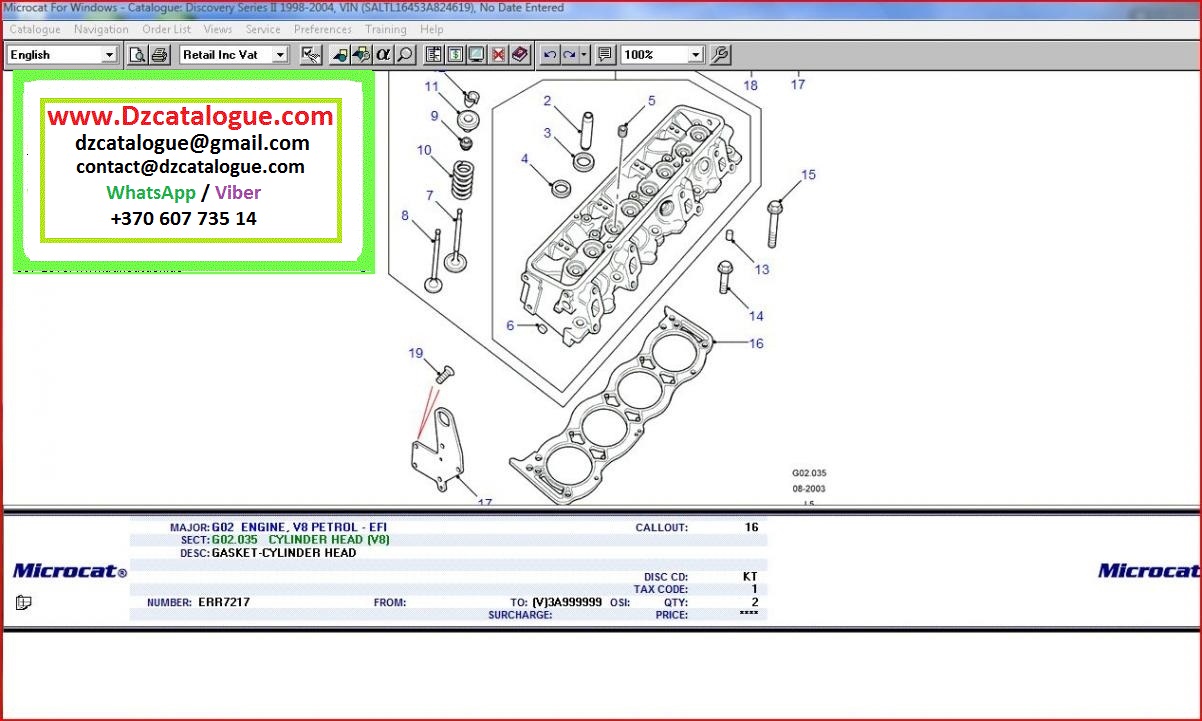Image resolution: width=1202 pixels, height=721 pixels.
Task: Click the hand-with-checkmark toolbar icon
Action: pos(311,55)
